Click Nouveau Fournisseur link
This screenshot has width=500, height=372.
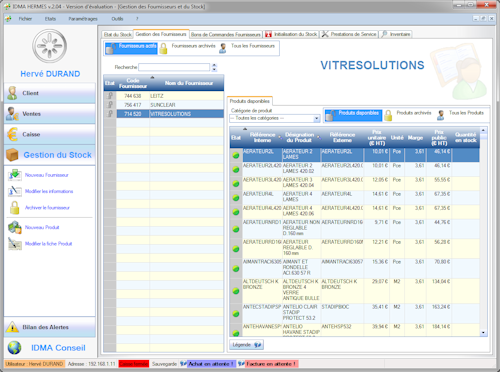coord(47,175)
